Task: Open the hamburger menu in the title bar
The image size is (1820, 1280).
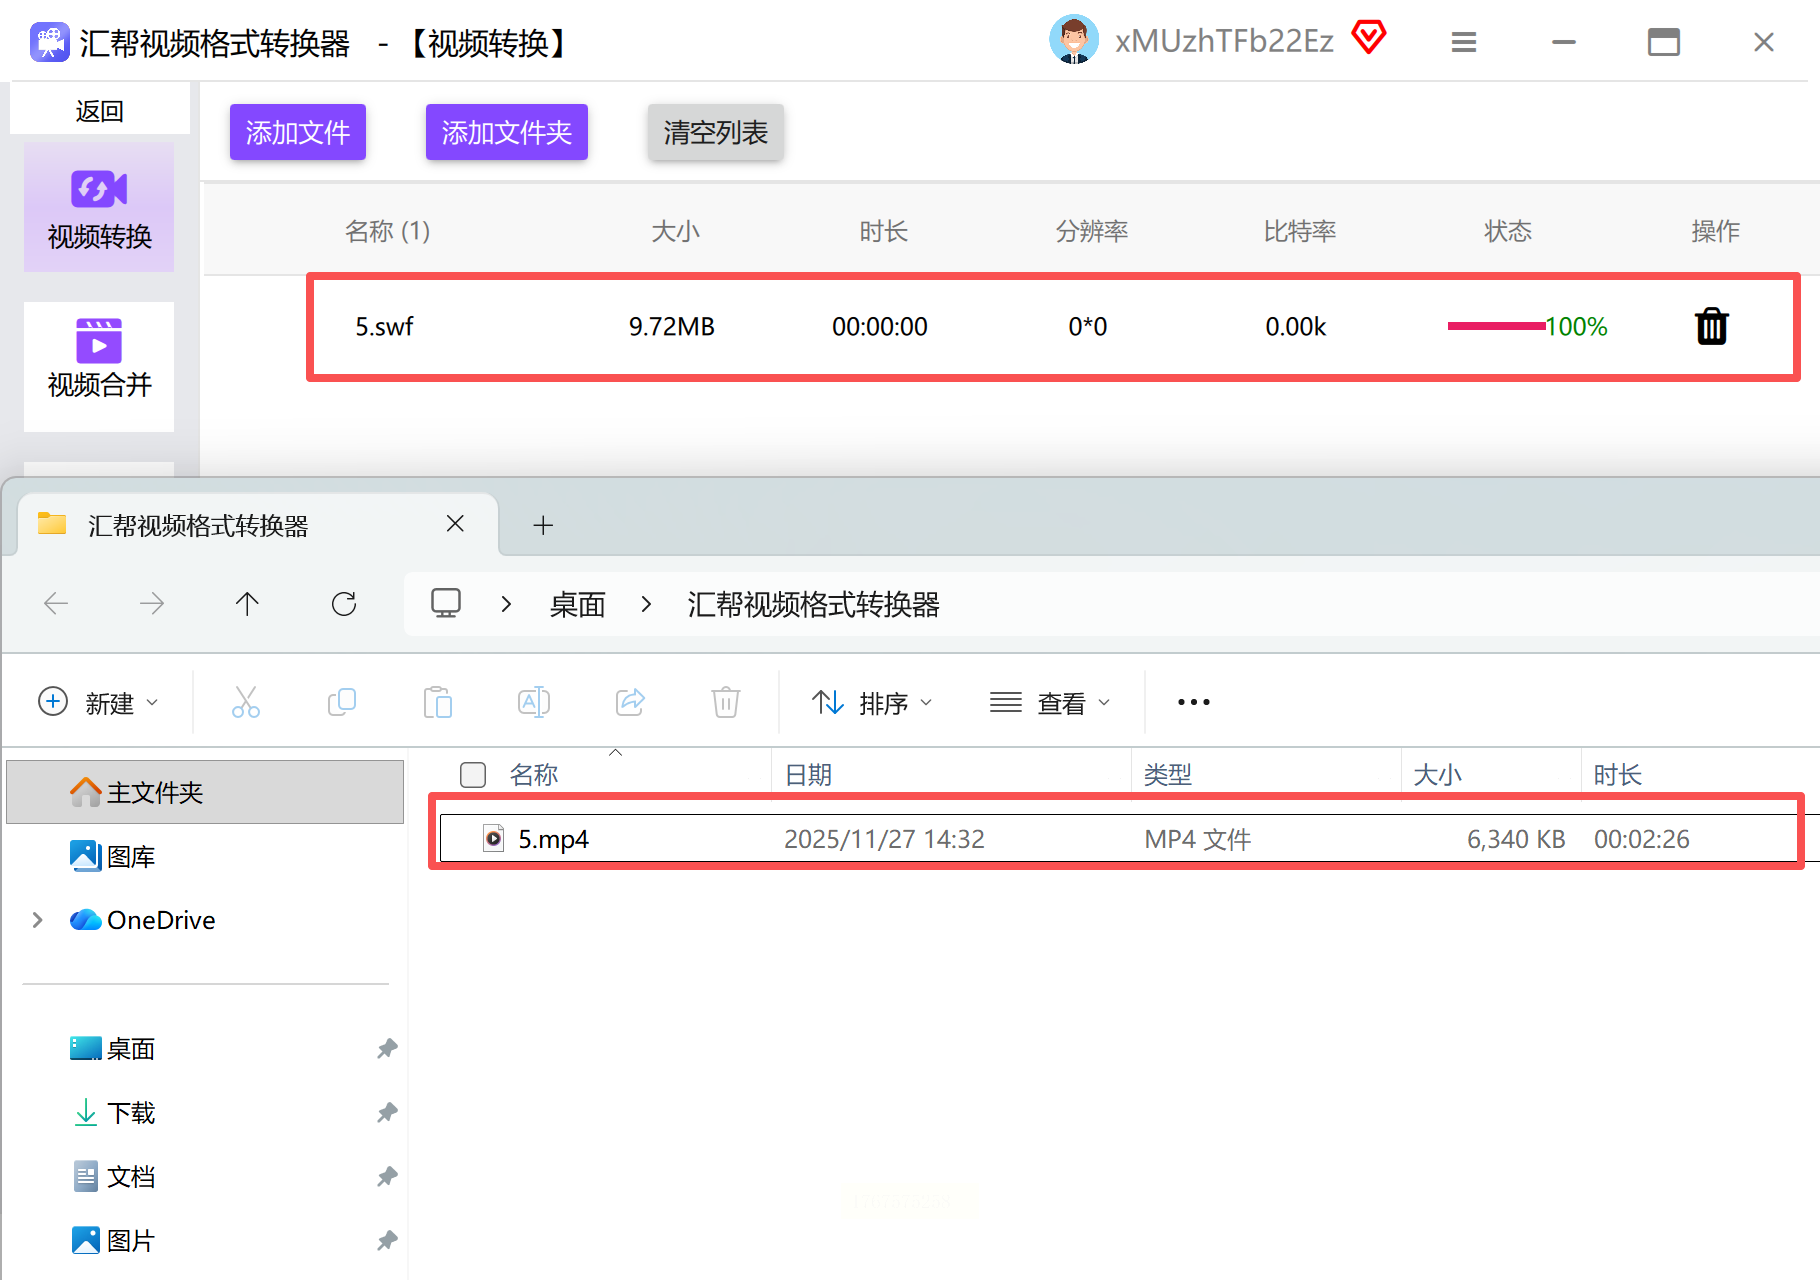Action: click(1464, 42)
